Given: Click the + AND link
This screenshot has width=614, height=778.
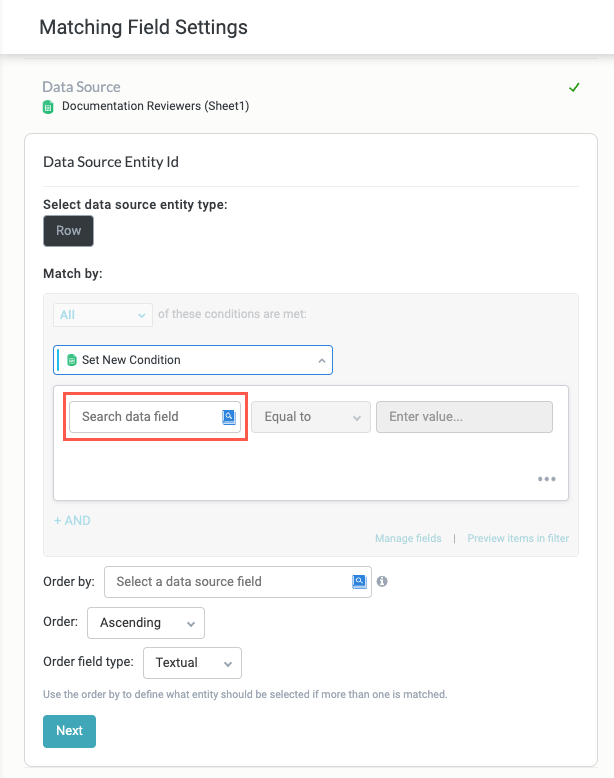Looking at the screenshot, I should pyautogui.click(x=72, y=520).
